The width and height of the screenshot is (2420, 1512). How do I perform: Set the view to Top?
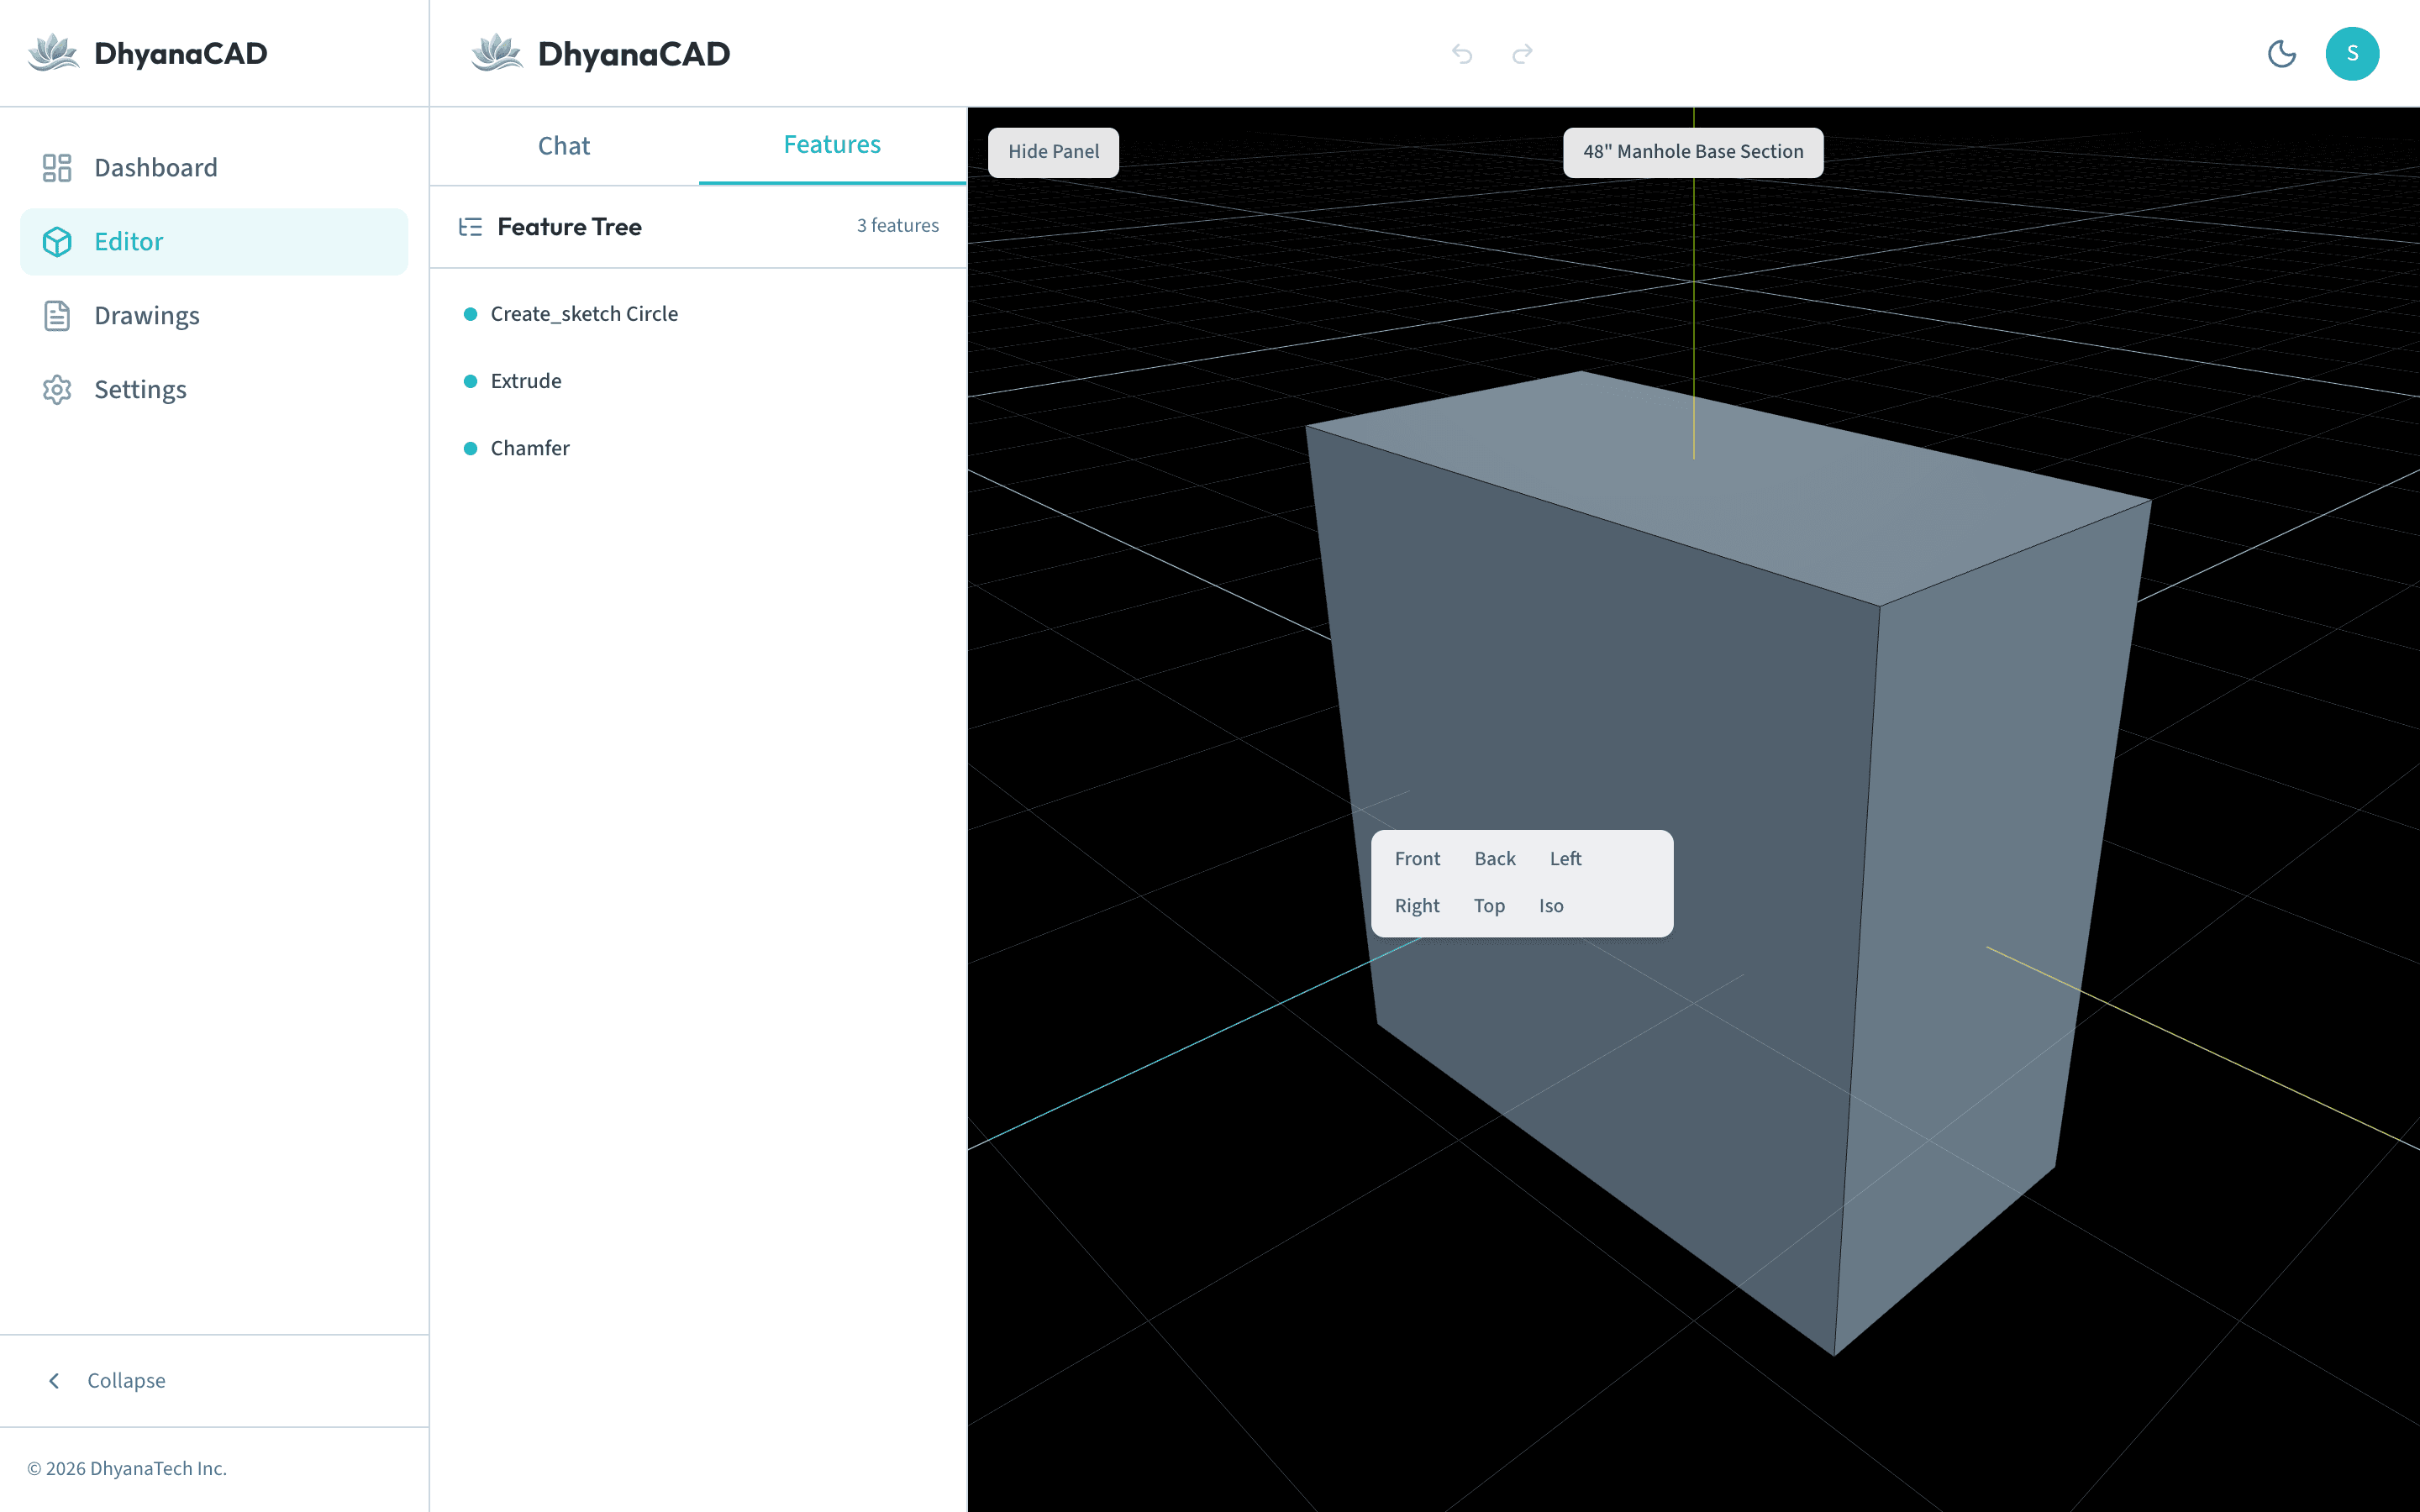1489,906
